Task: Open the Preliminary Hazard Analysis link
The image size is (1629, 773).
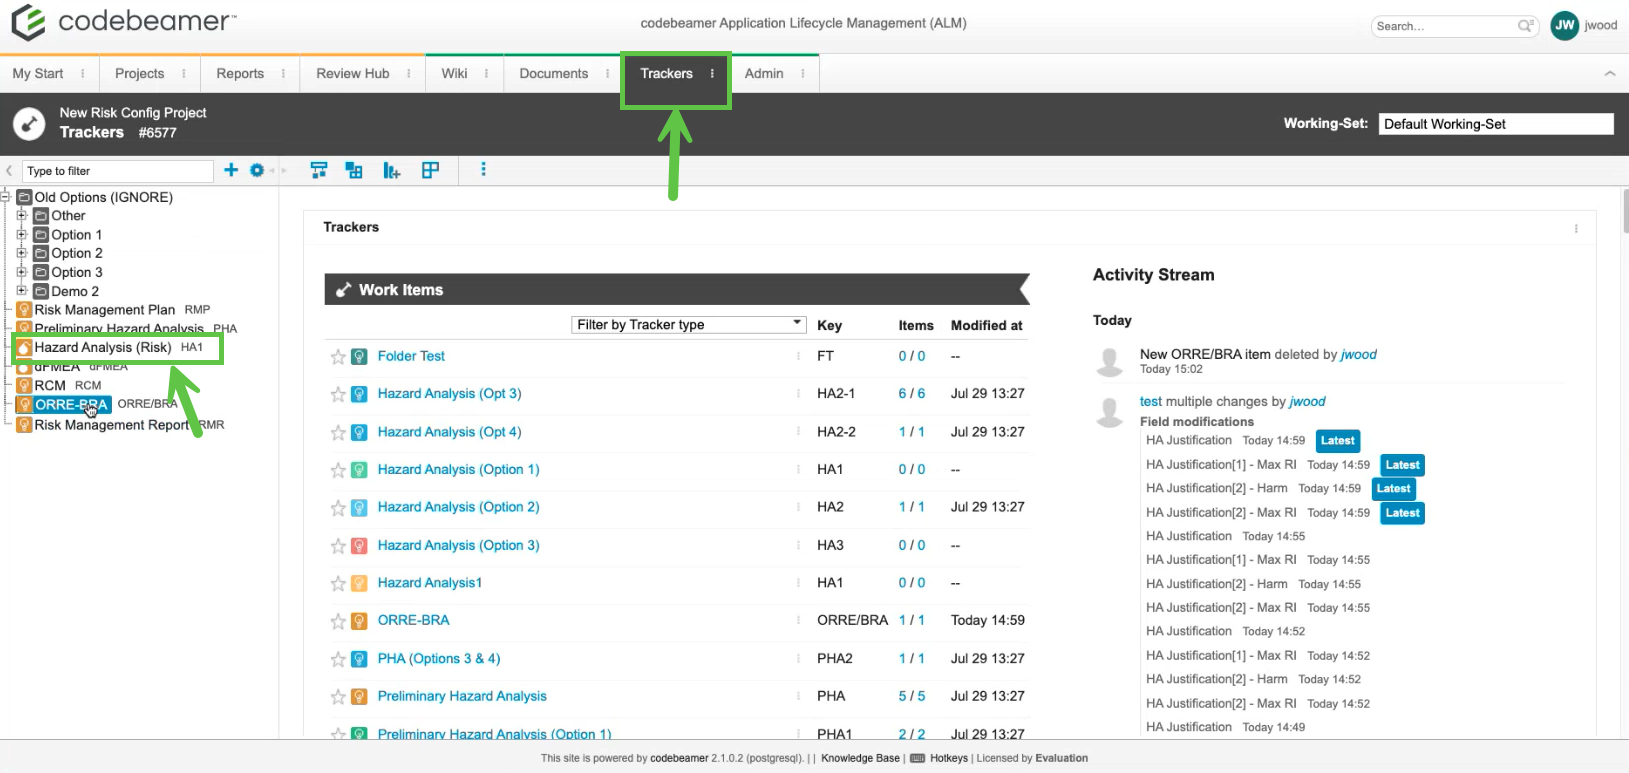Action: [462, 696]
